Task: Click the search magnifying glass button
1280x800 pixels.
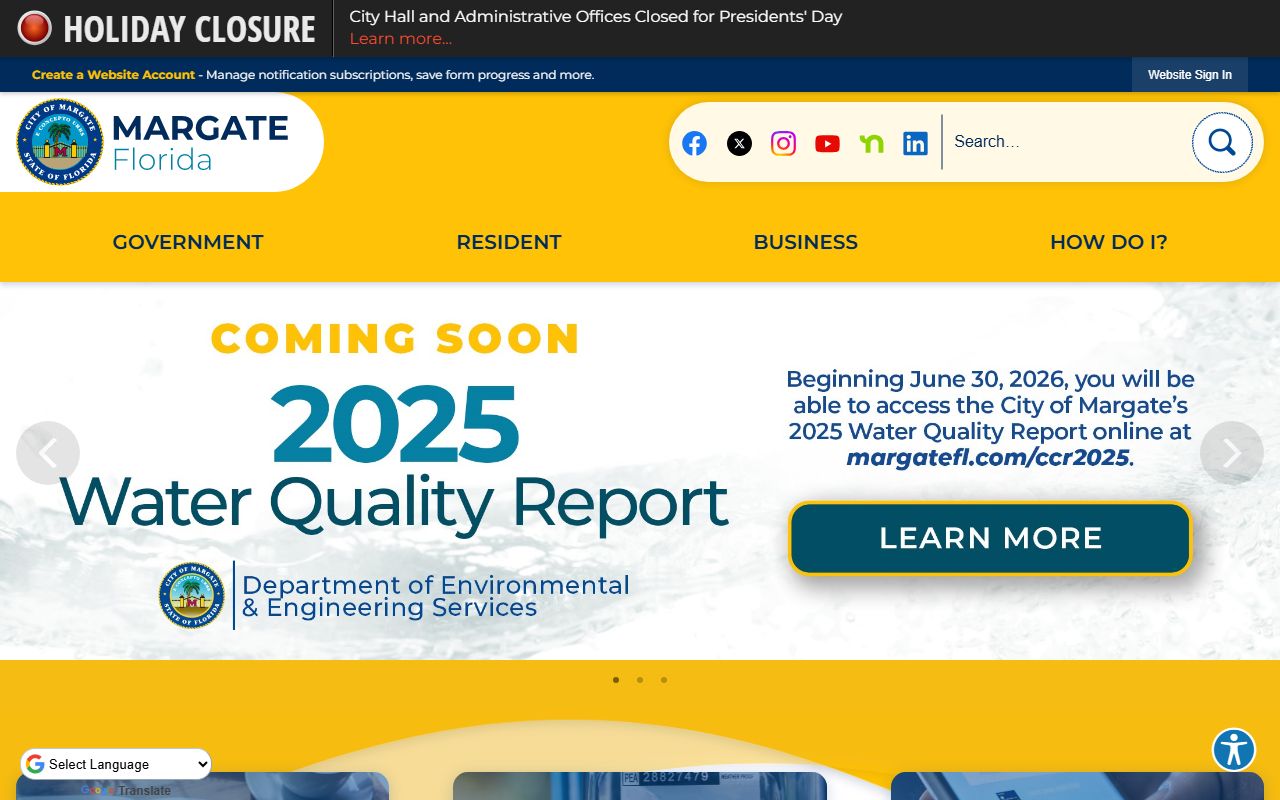Action: pyautogui.click(x=1221, y=142)
